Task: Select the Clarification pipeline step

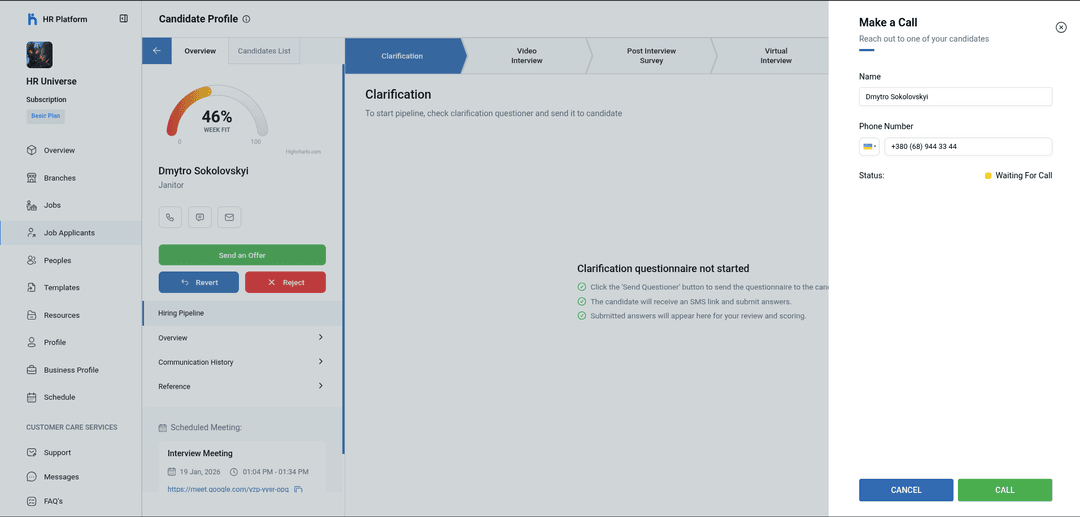Action: [x=403, y=56]
